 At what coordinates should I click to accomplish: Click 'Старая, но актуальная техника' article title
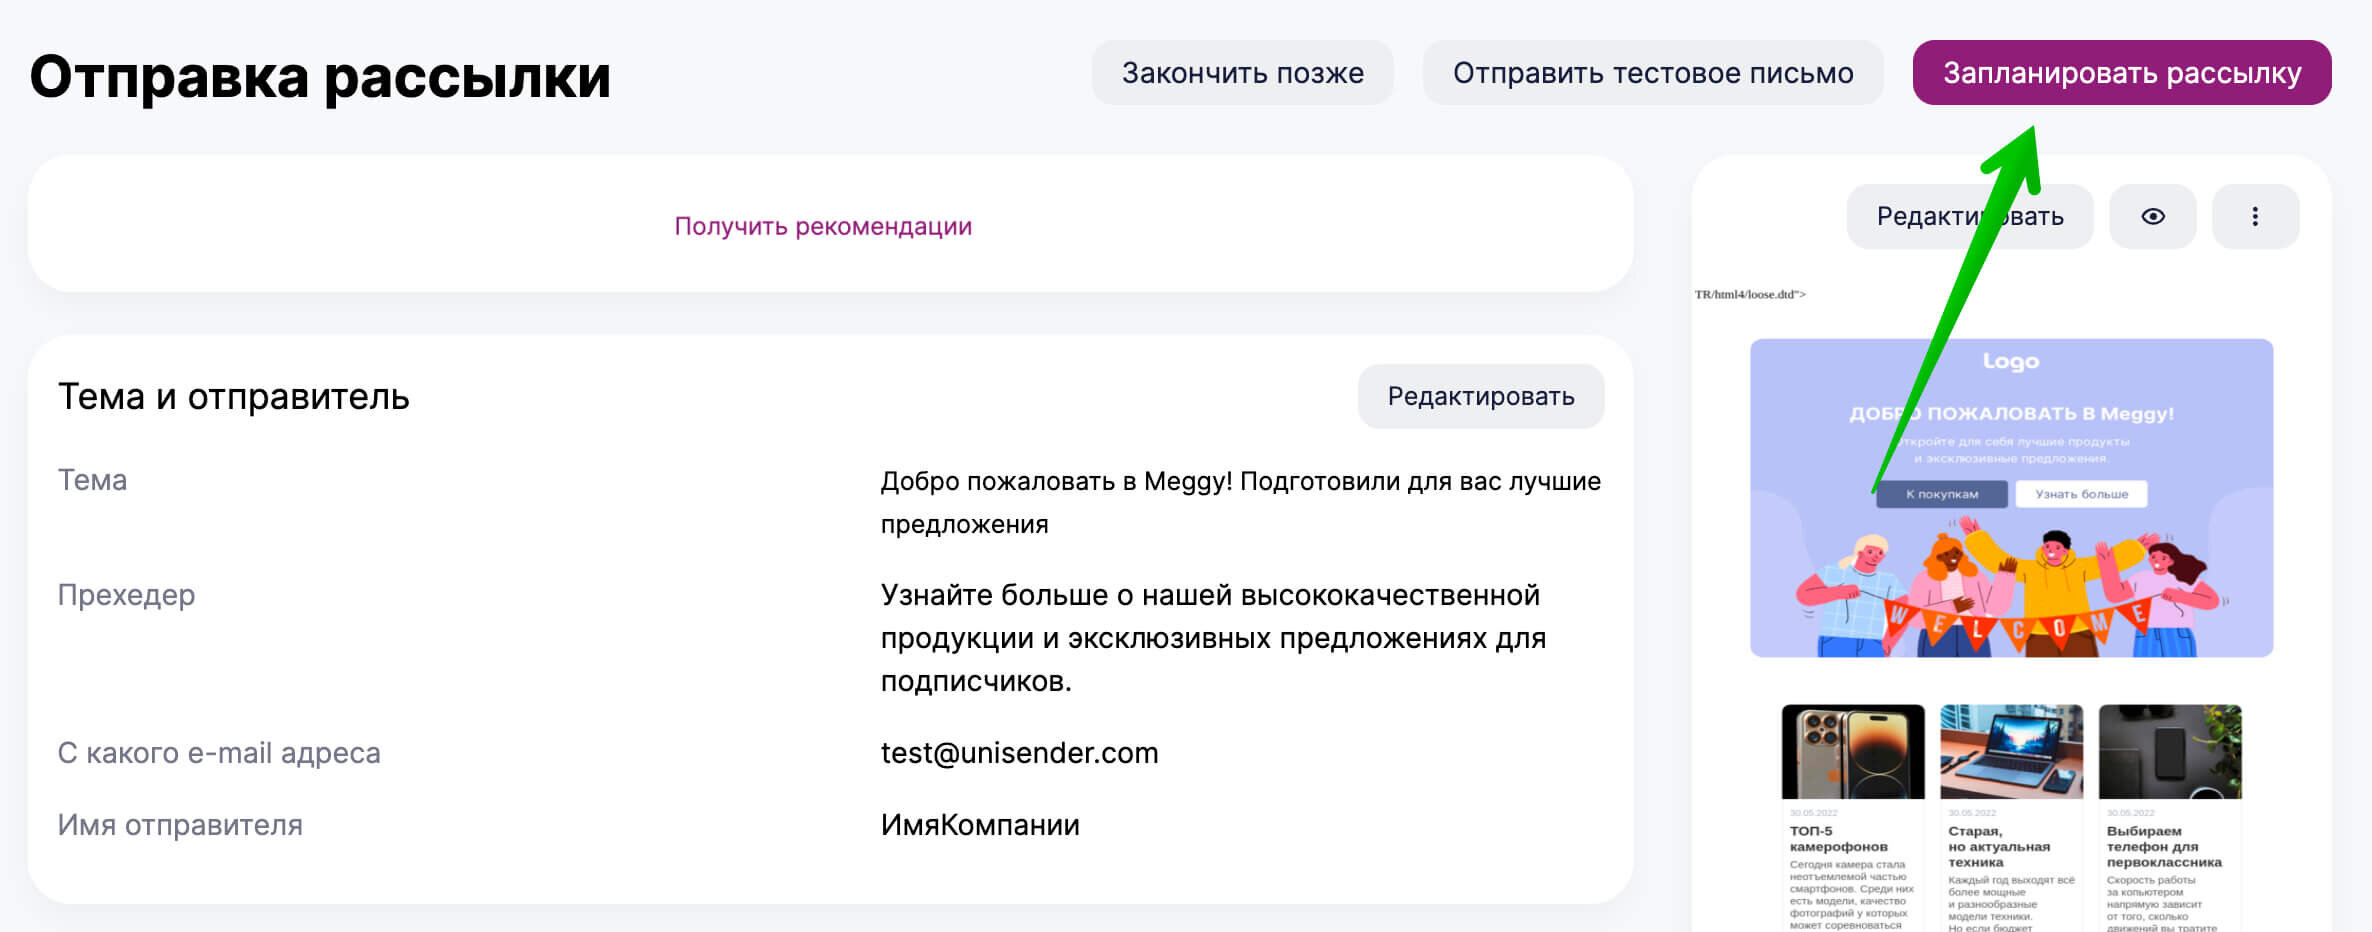1998,846
